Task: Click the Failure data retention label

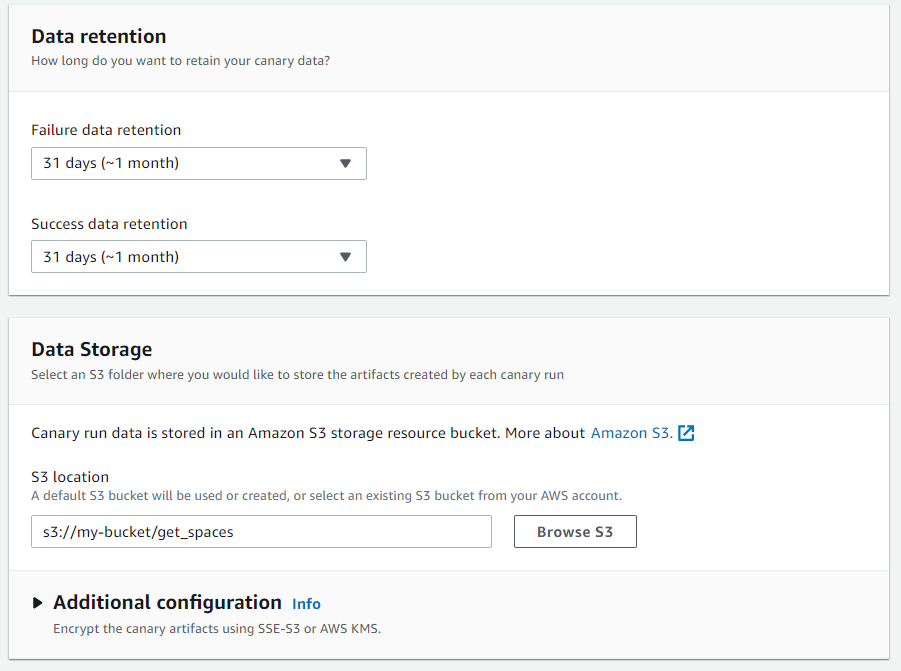Action: 106,130
